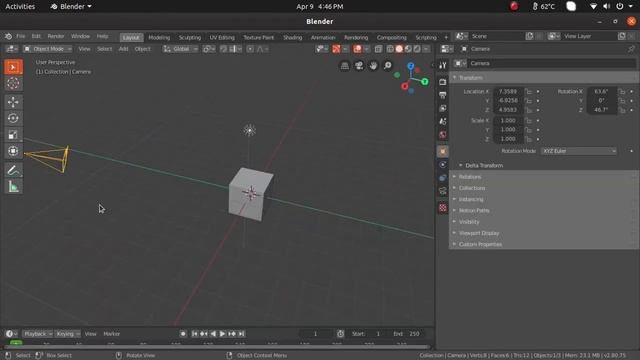640x360 pixels.
Task: Toggle lock for Rotation X
Action: (622, 91)
